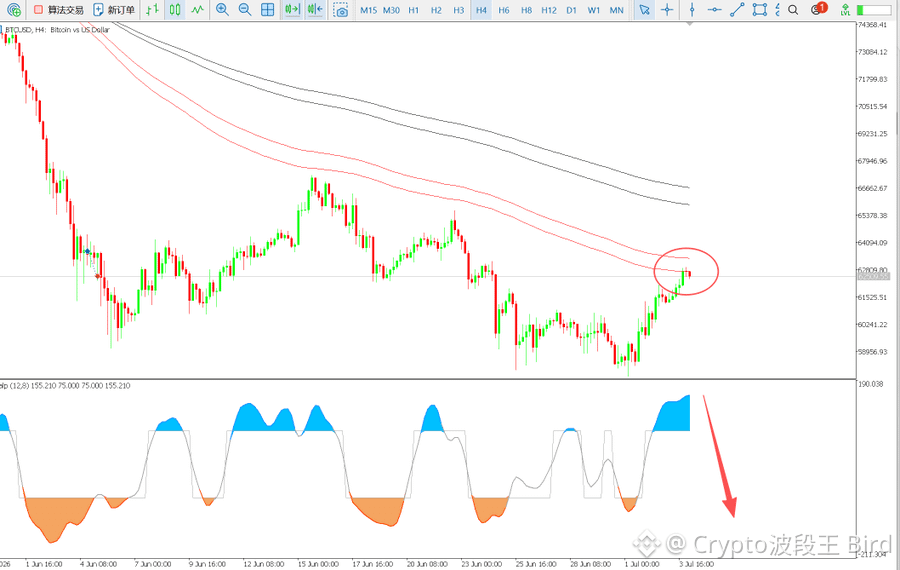Click the green LVL signal icon
Viewport: 900px width, 570px height.
point(845,10)
